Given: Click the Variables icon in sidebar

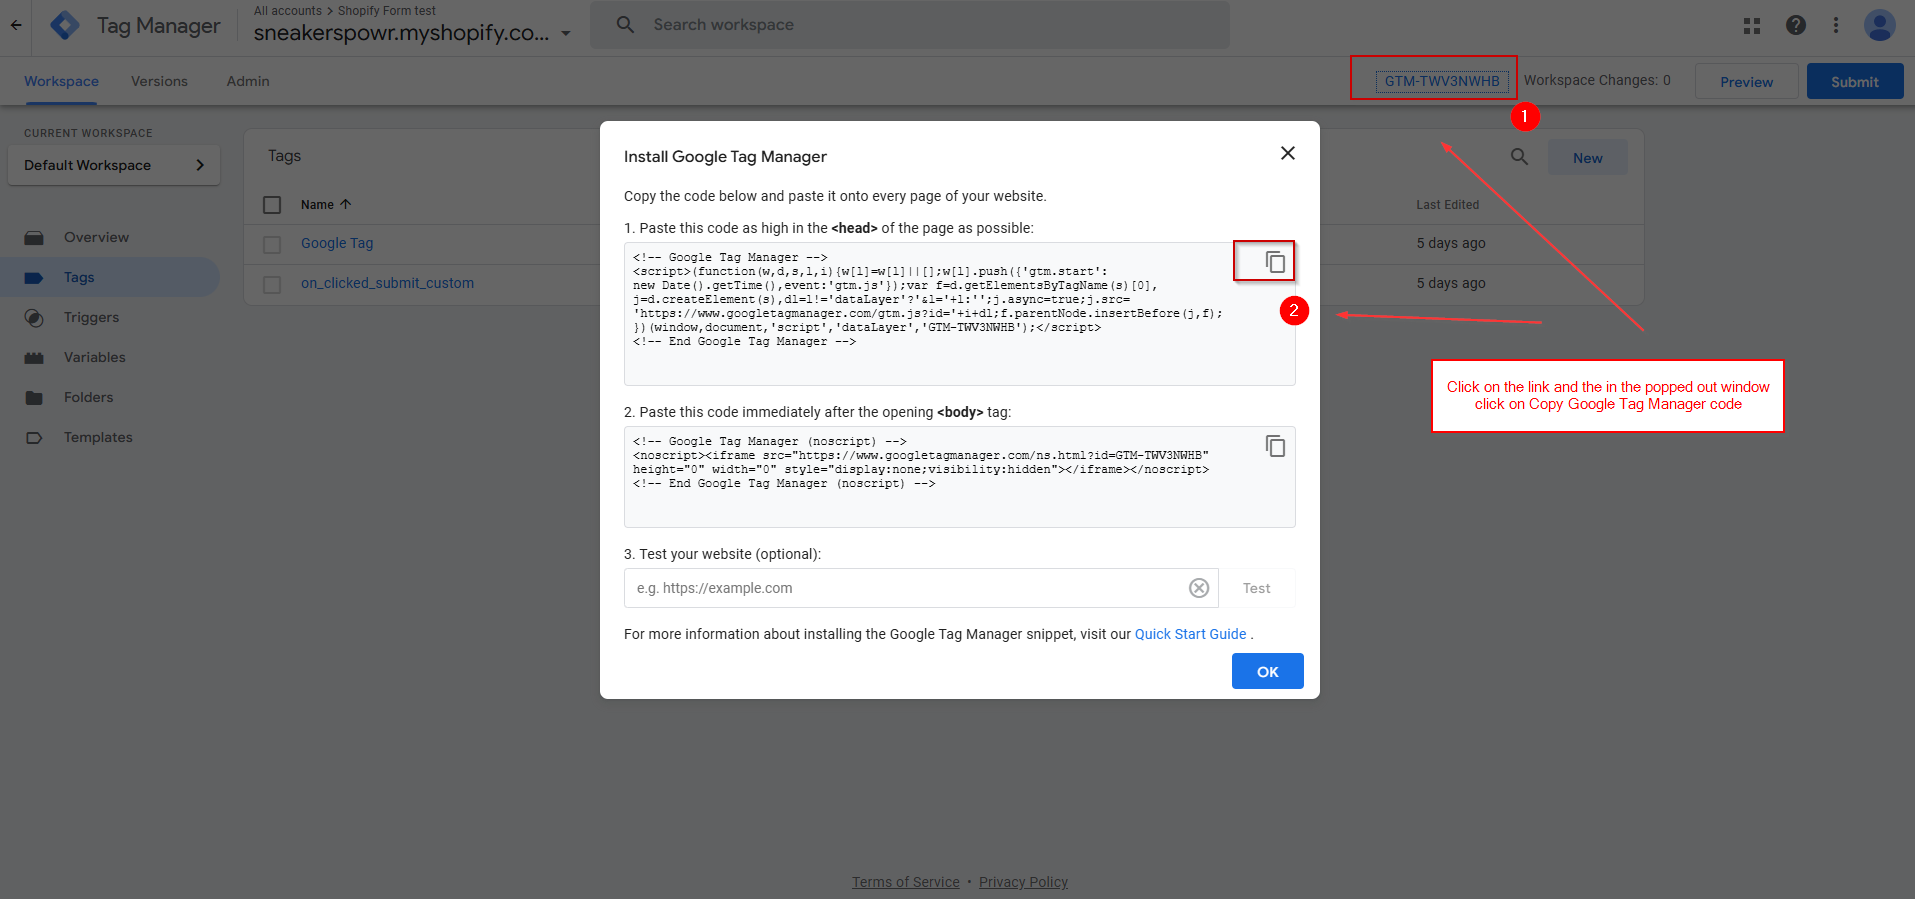Looking at the screenshot, I should (34, 358).
